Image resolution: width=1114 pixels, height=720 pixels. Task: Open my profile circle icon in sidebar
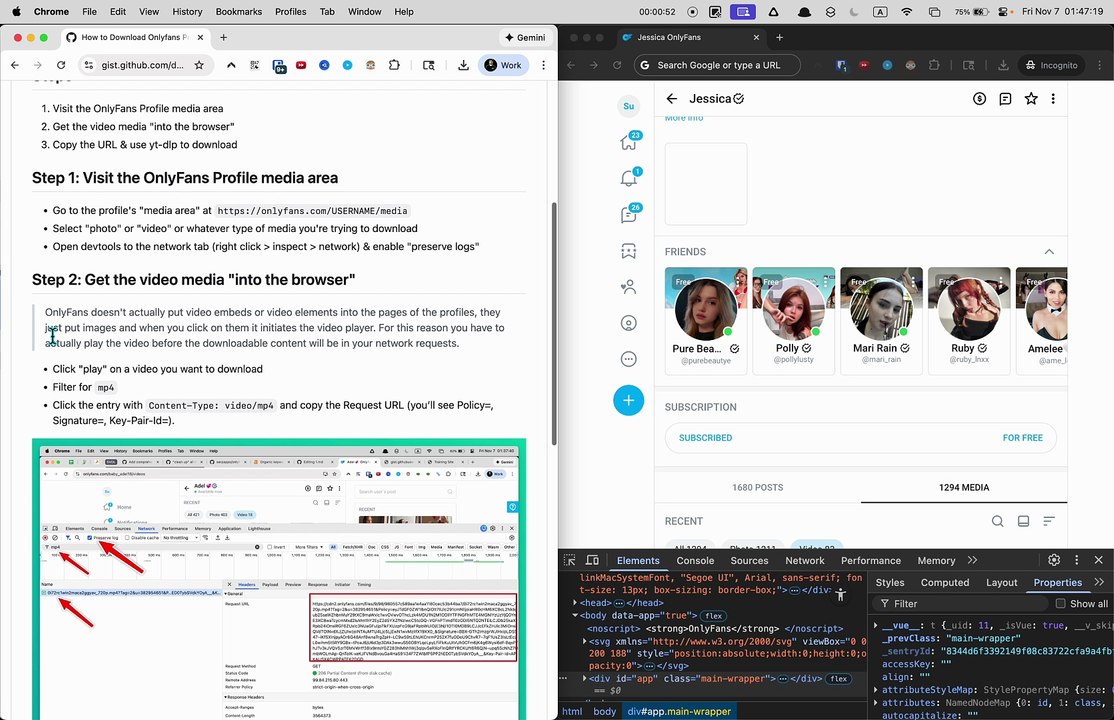(x=629, y=323)
